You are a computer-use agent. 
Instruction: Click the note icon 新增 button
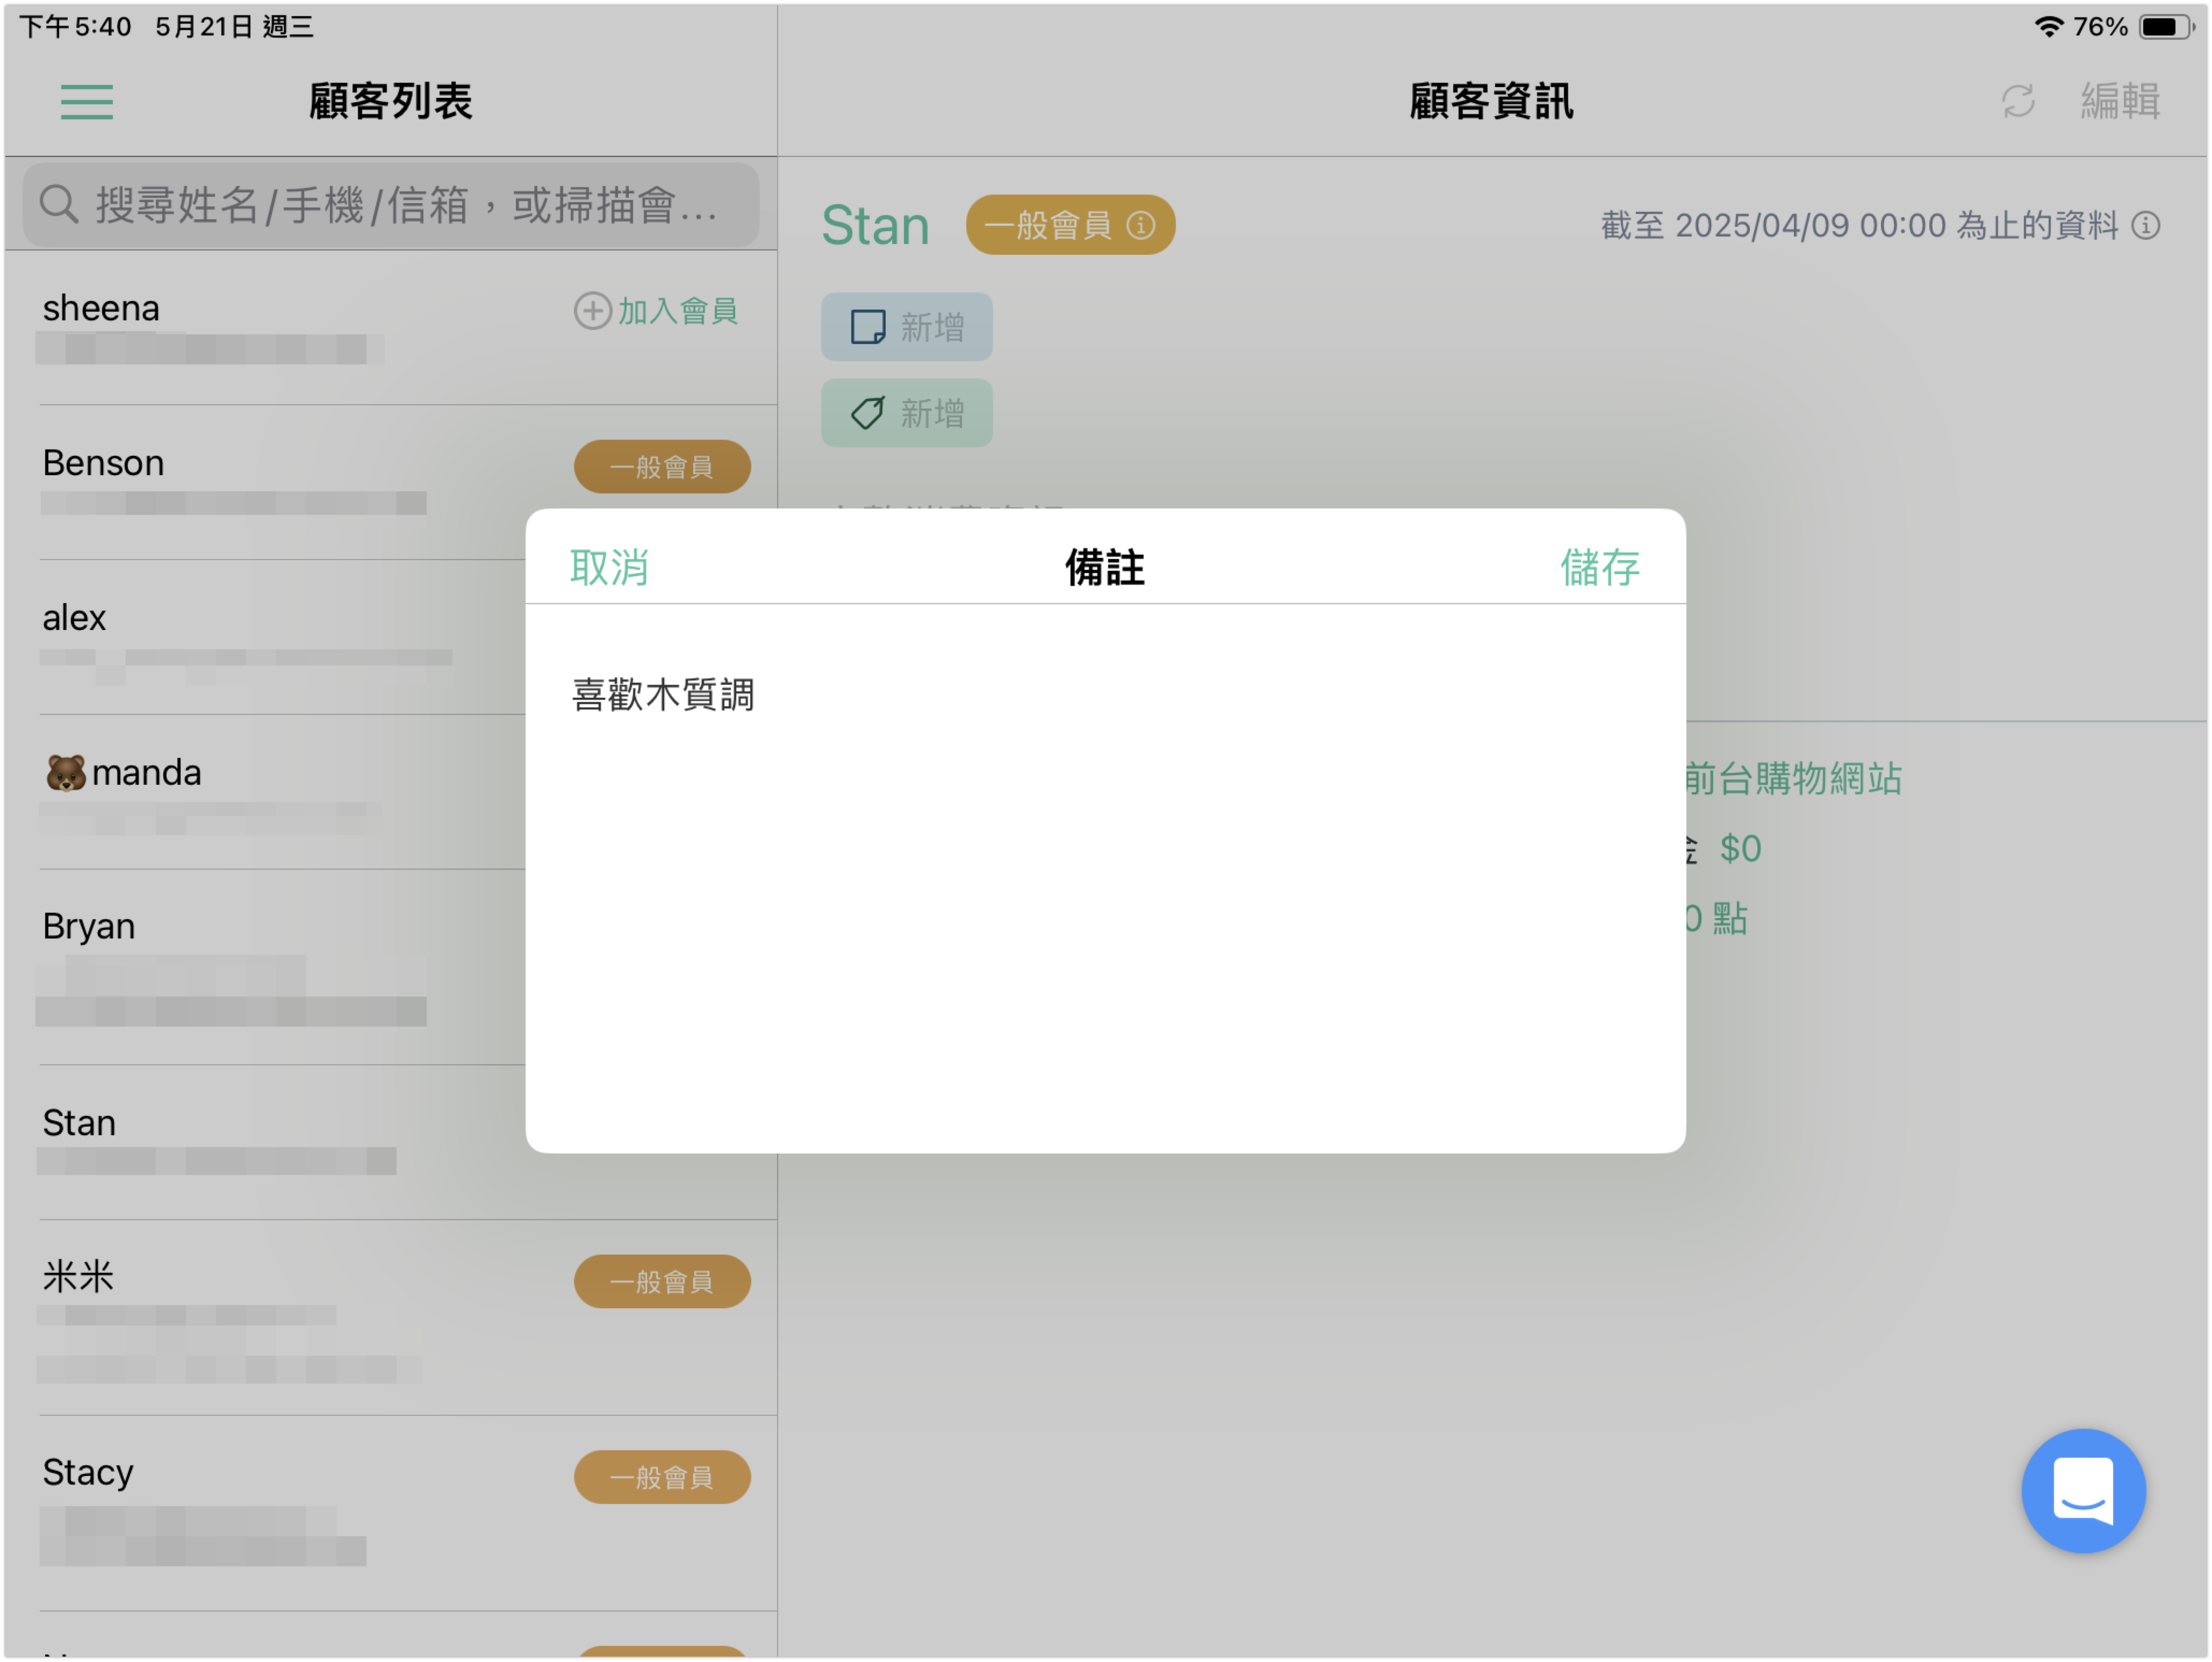click(907, 327)
